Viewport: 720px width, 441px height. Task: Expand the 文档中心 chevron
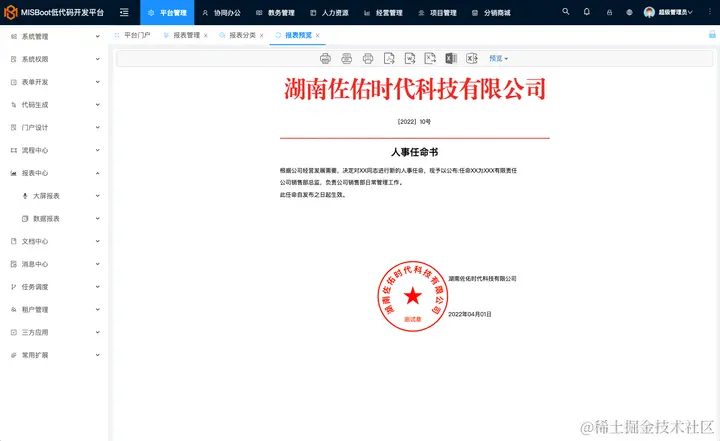(x=97, y=241)
